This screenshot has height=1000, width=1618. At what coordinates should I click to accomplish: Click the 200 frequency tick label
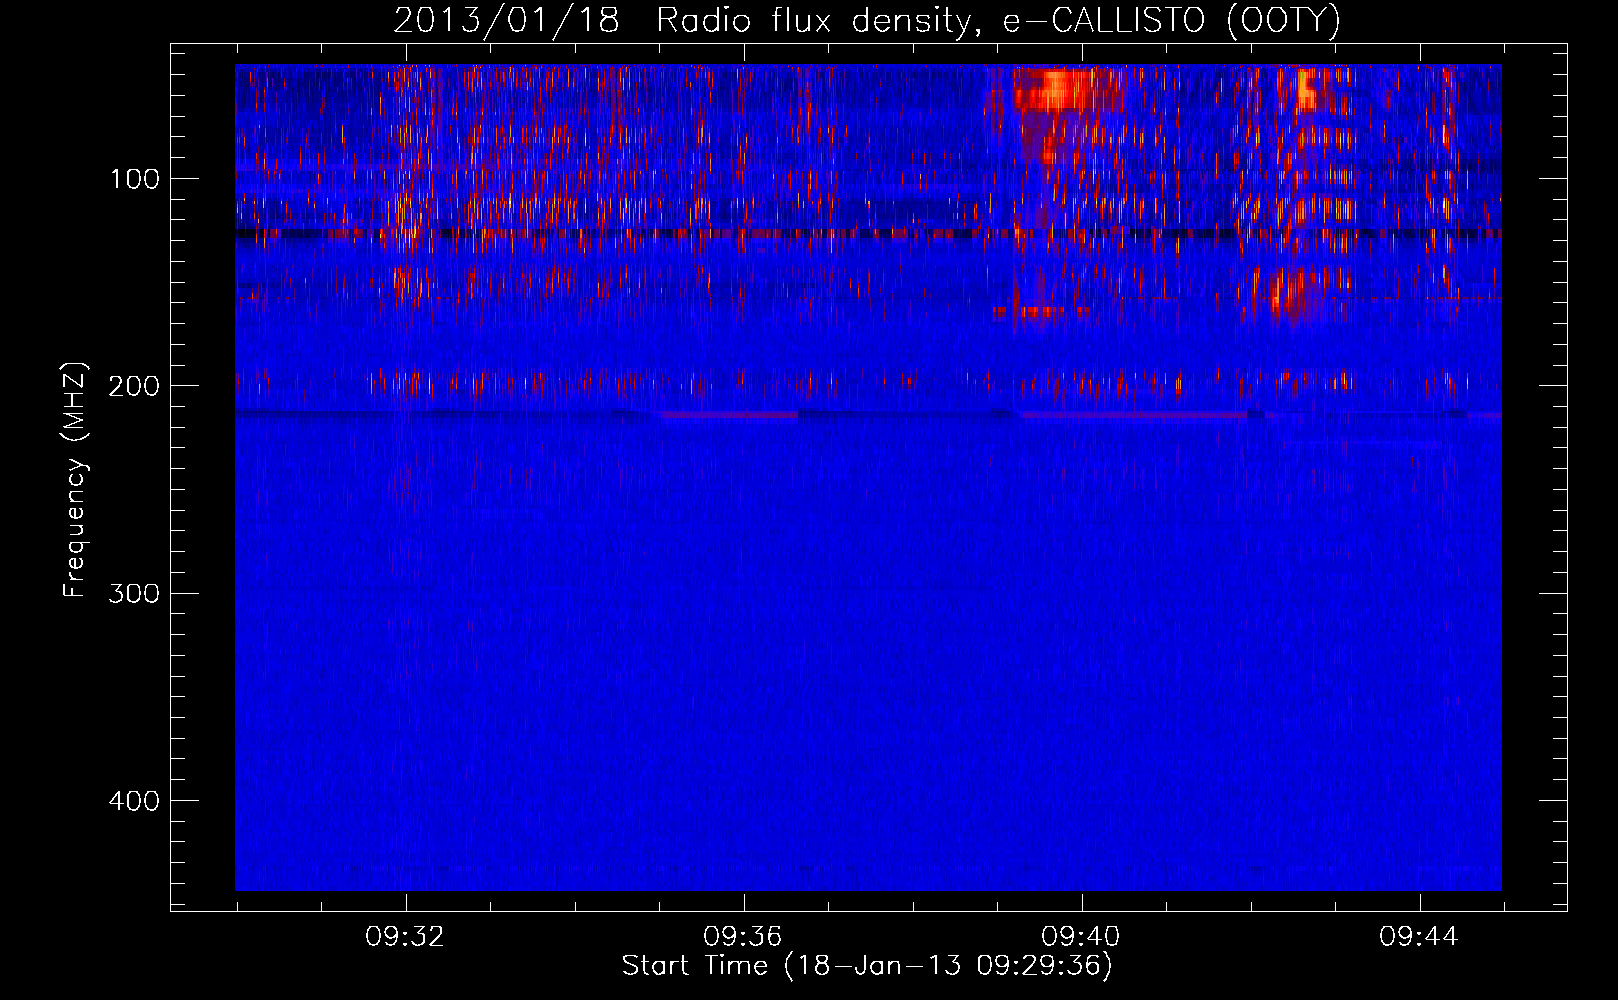click(135, 386)
